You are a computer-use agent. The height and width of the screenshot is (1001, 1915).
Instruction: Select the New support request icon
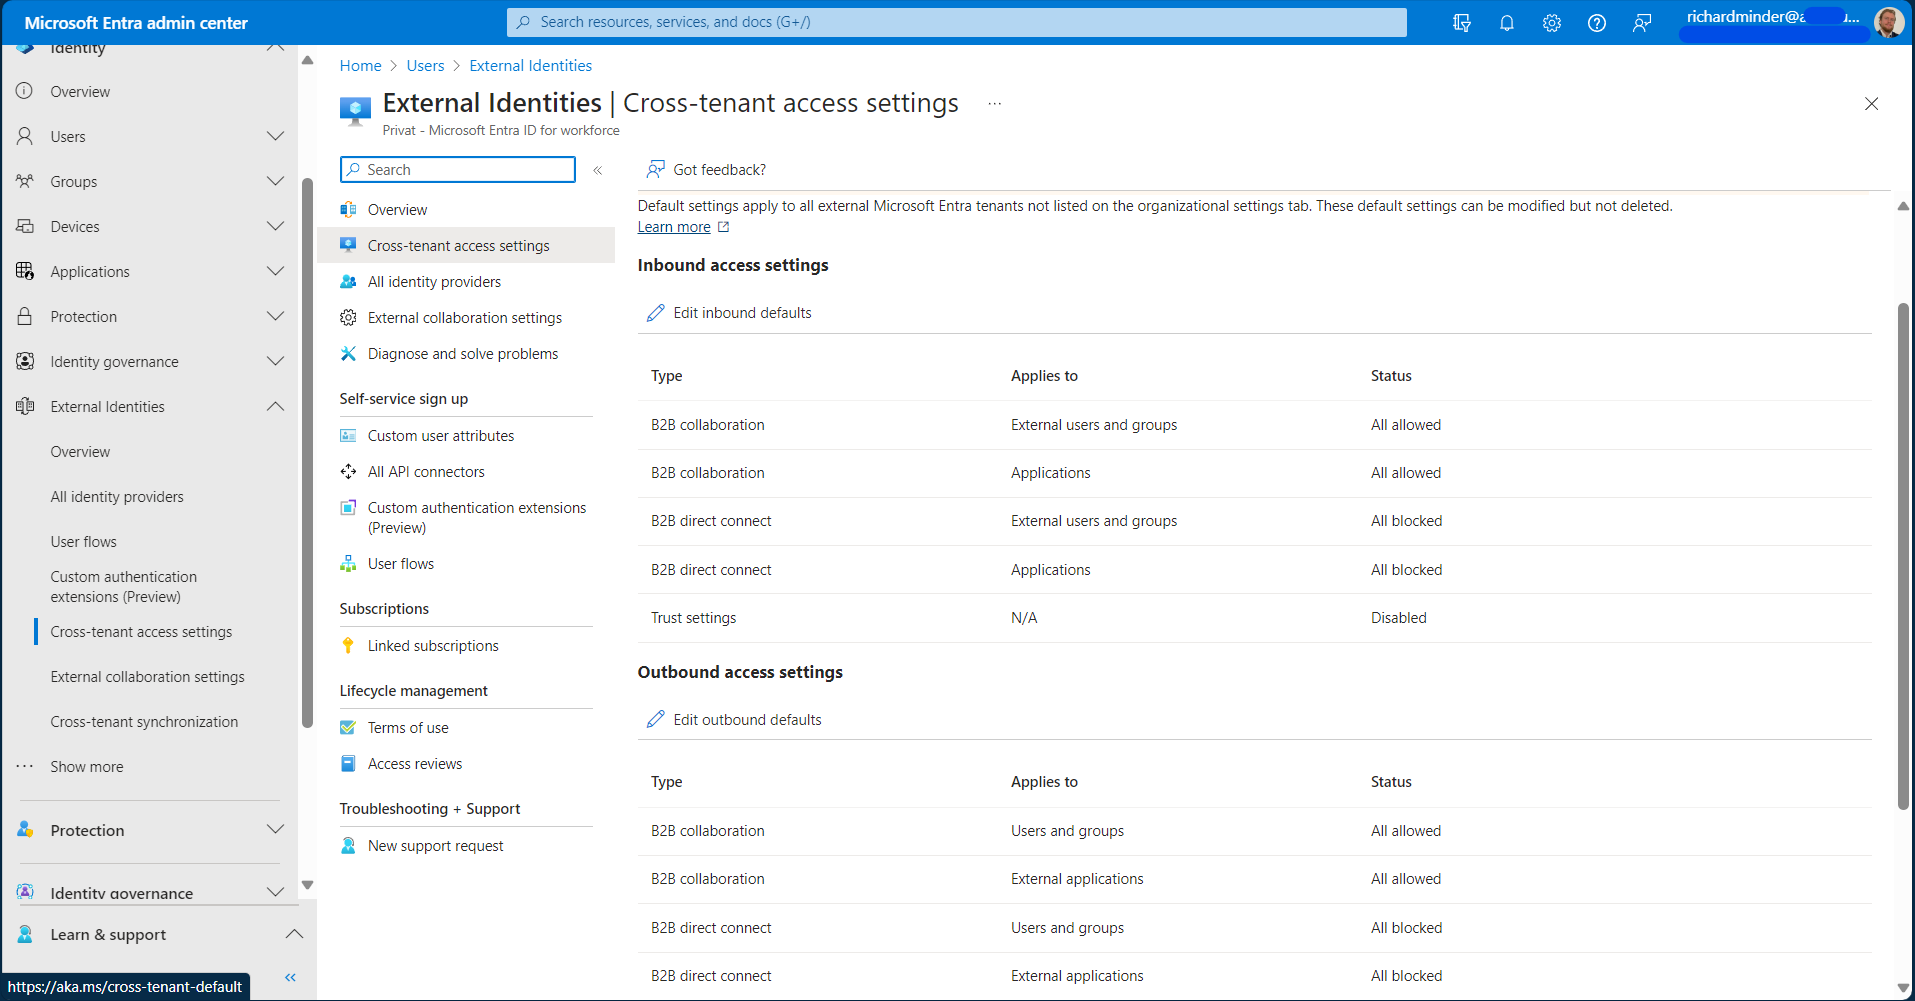[347, 845]
